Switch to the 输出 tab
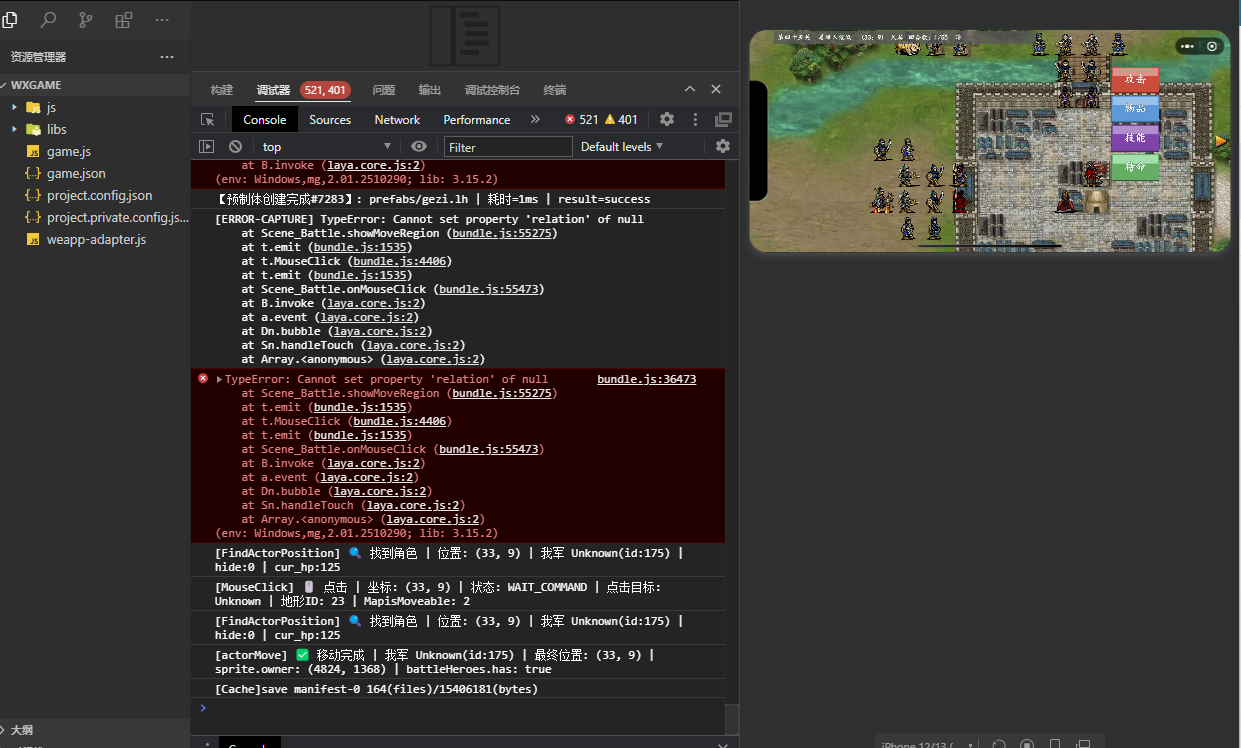The image size is (1241, 748). (430, 90)
